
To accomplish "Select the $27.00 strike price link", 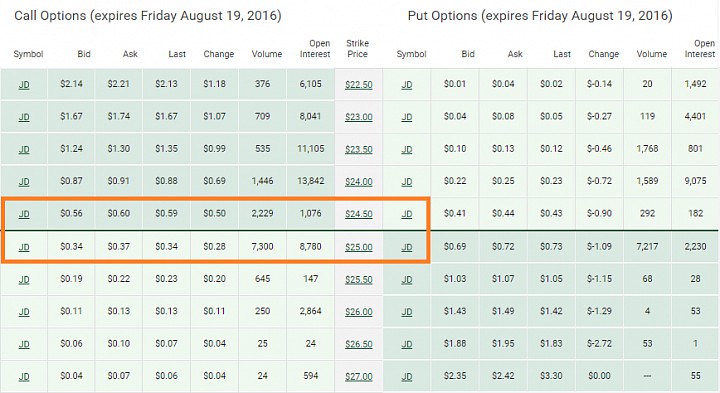I will coord(359,376).
